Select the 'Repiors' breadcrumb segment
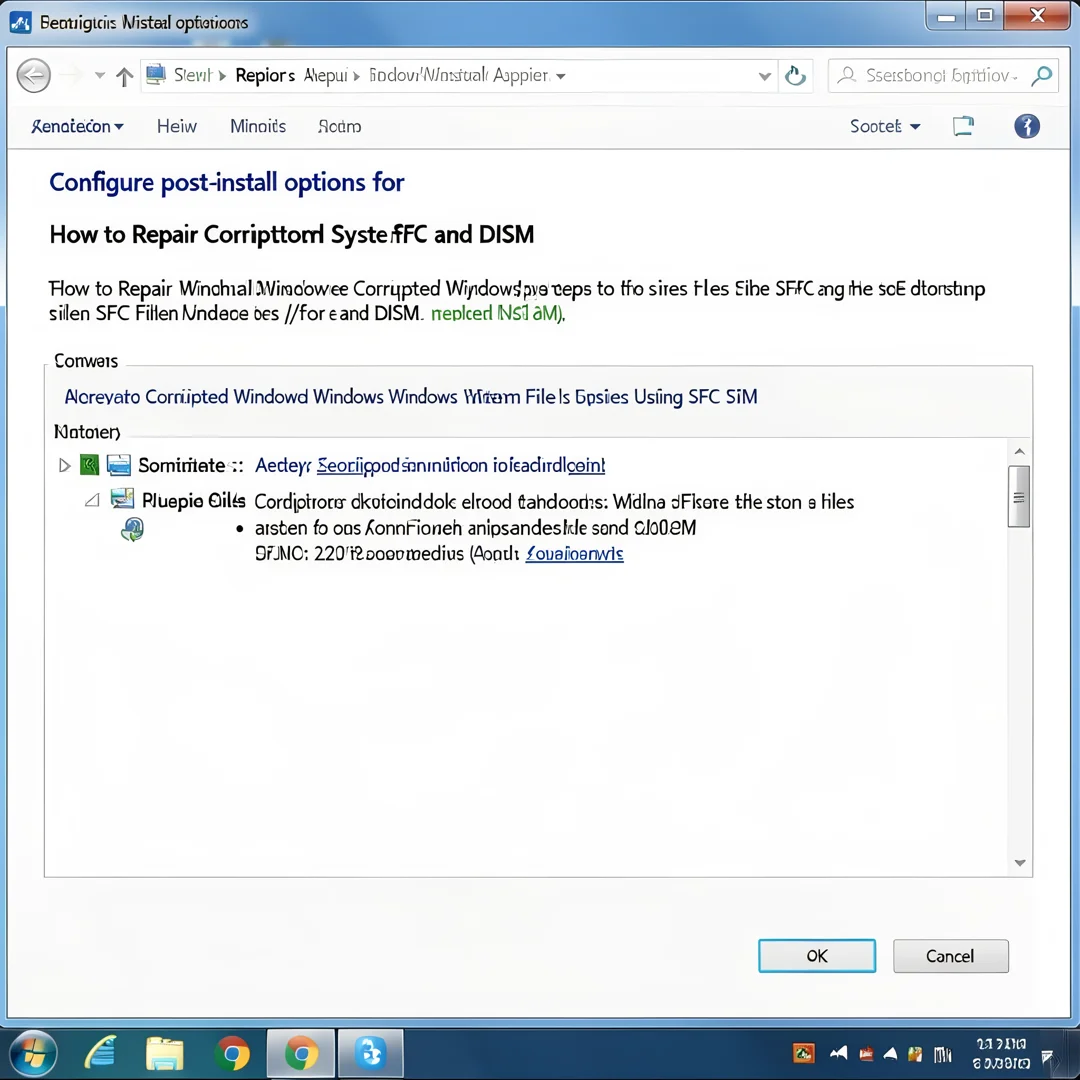 point(265,75)
